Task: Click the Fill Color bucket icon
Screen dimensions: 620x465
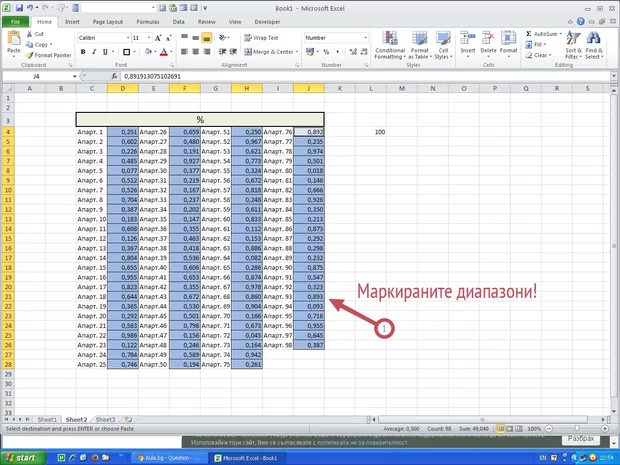Action: (x=148, y=52)
